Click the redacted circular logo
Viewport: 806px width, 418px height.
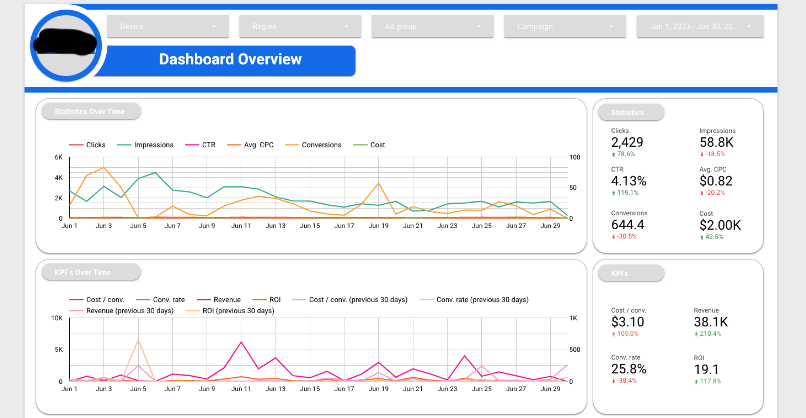66,46
